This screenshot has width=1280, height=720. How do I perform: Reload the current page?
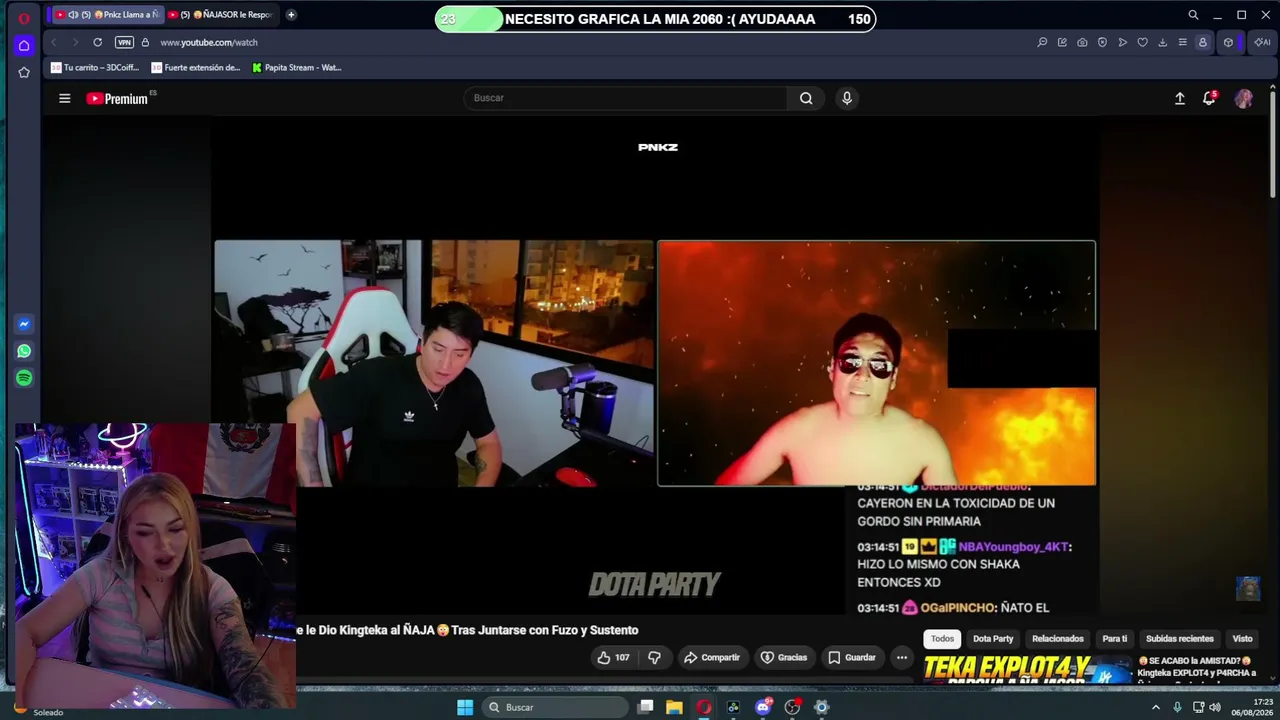pyautogui.click(x=97, y=42)
